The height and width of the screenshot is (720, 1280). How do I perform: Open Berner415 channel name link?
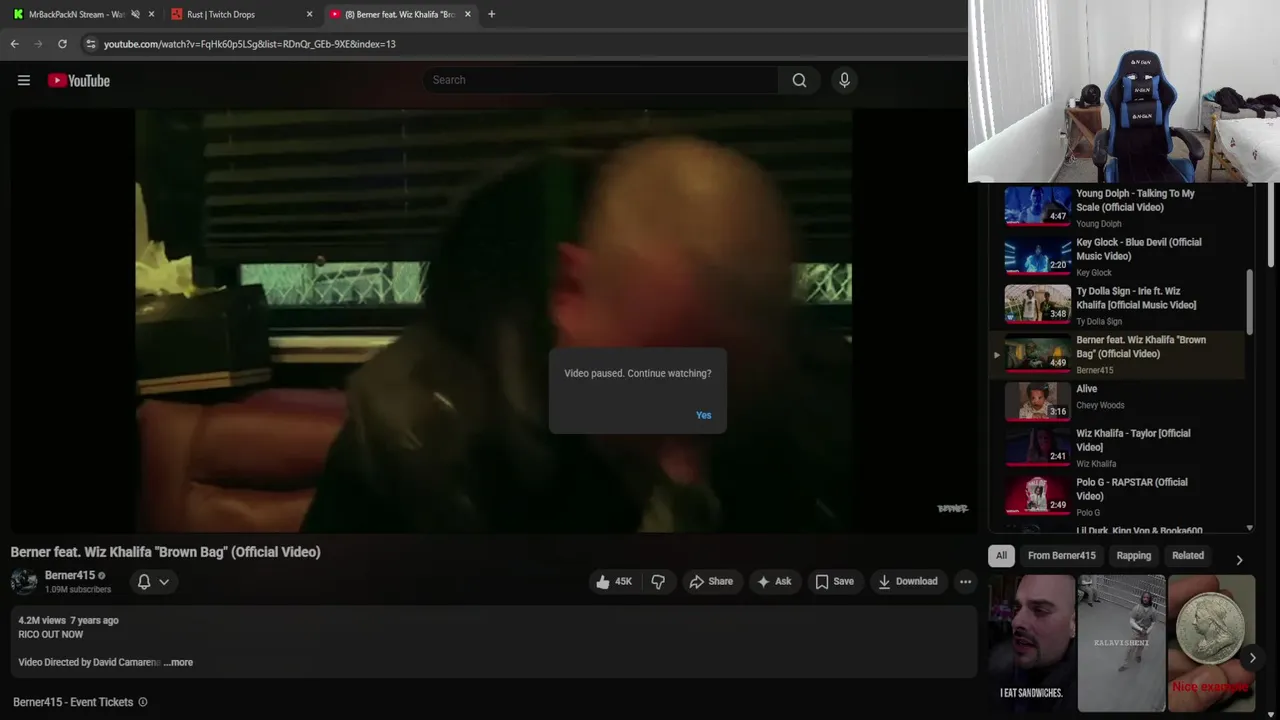click(x=70, y=575)
